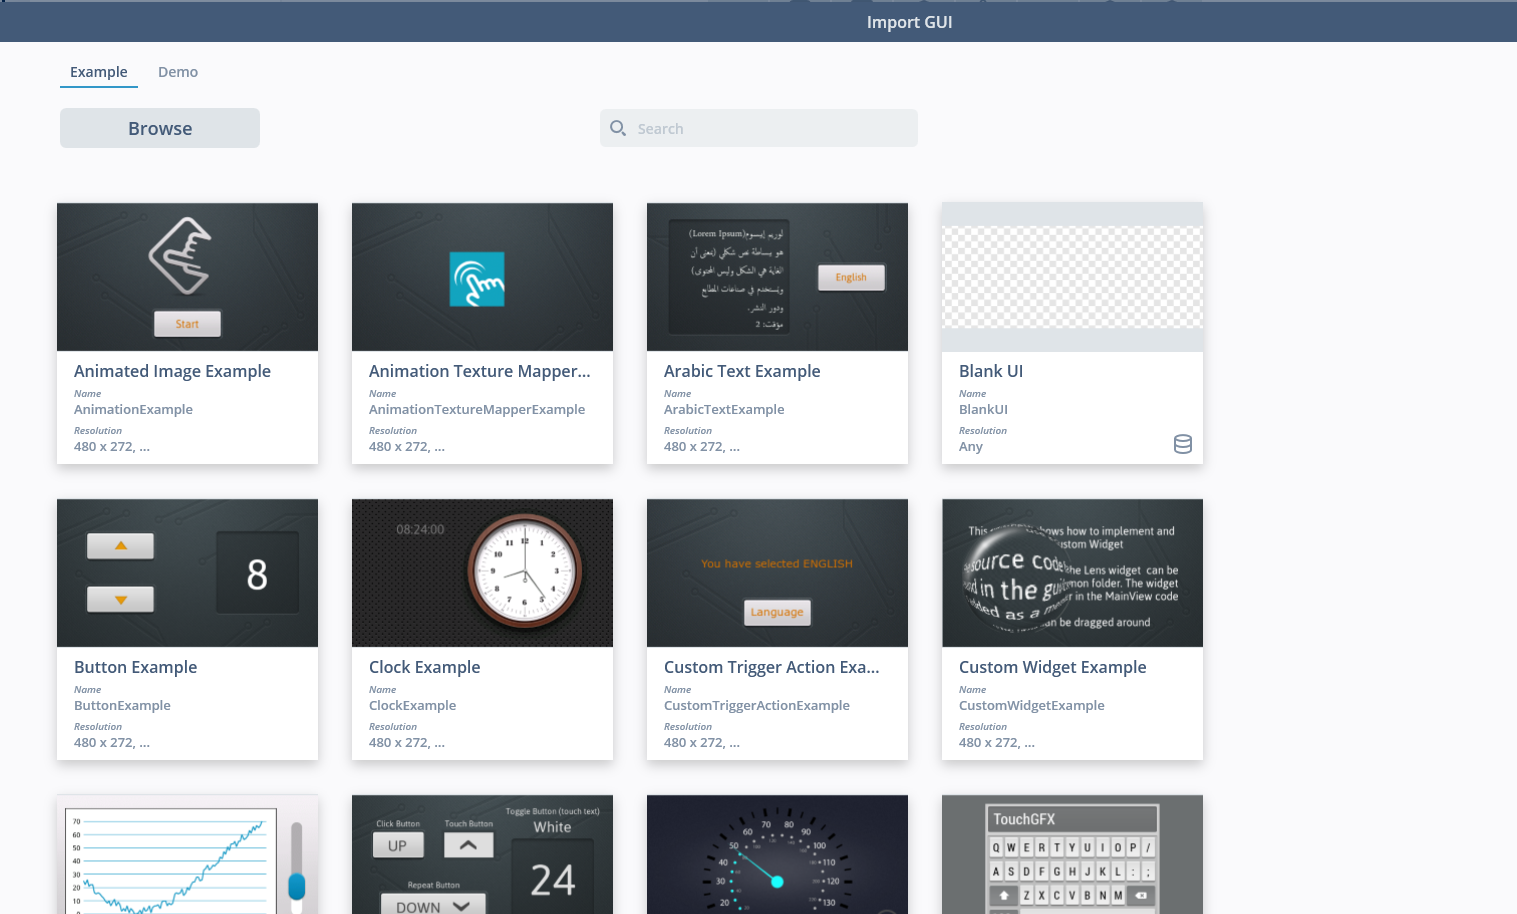
Task: Click the "Custom Trigger Action Exa..." title
Action: 772,667
